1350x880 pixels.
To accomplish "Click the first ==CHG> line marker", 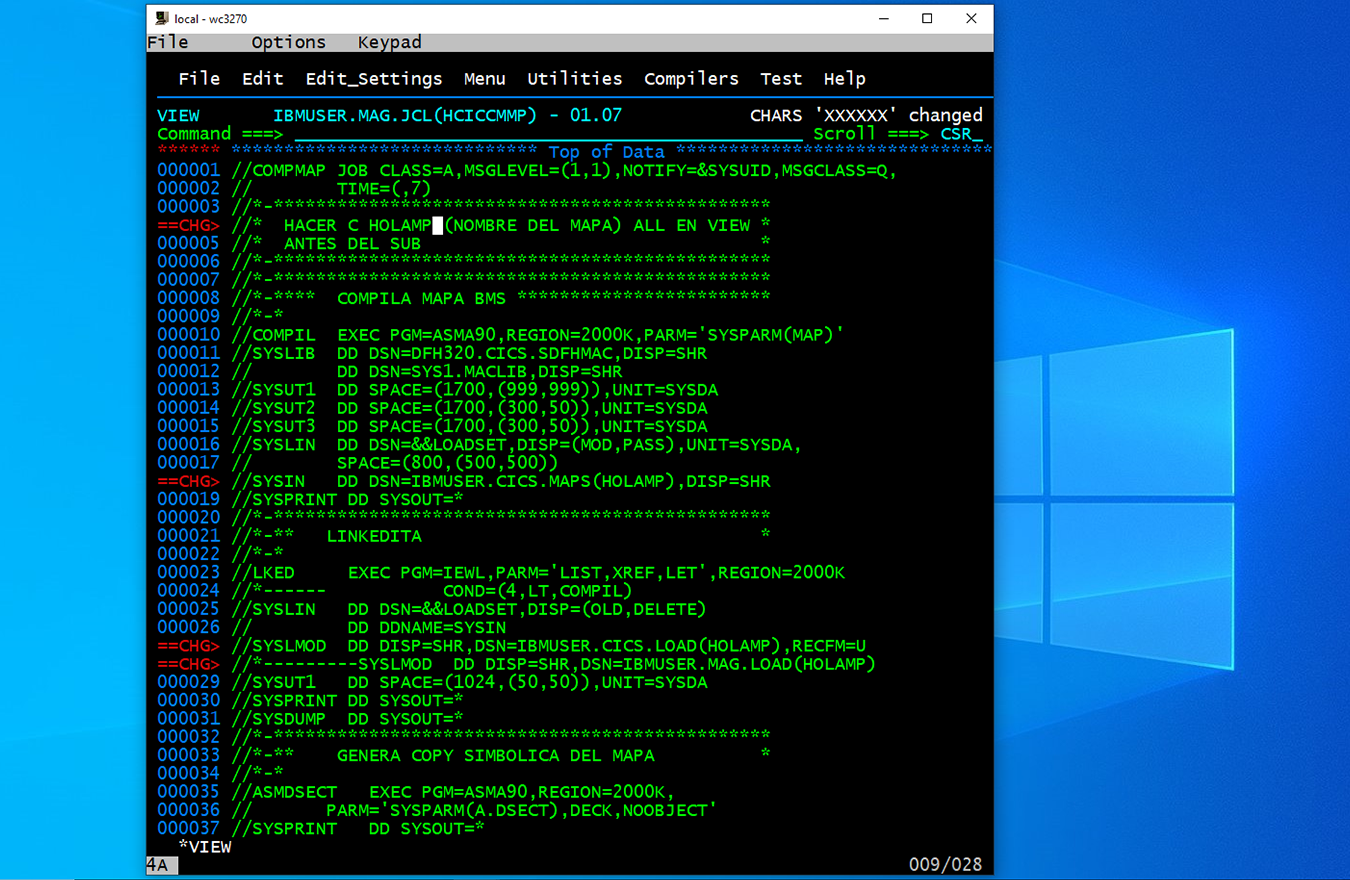I will 188,226.
